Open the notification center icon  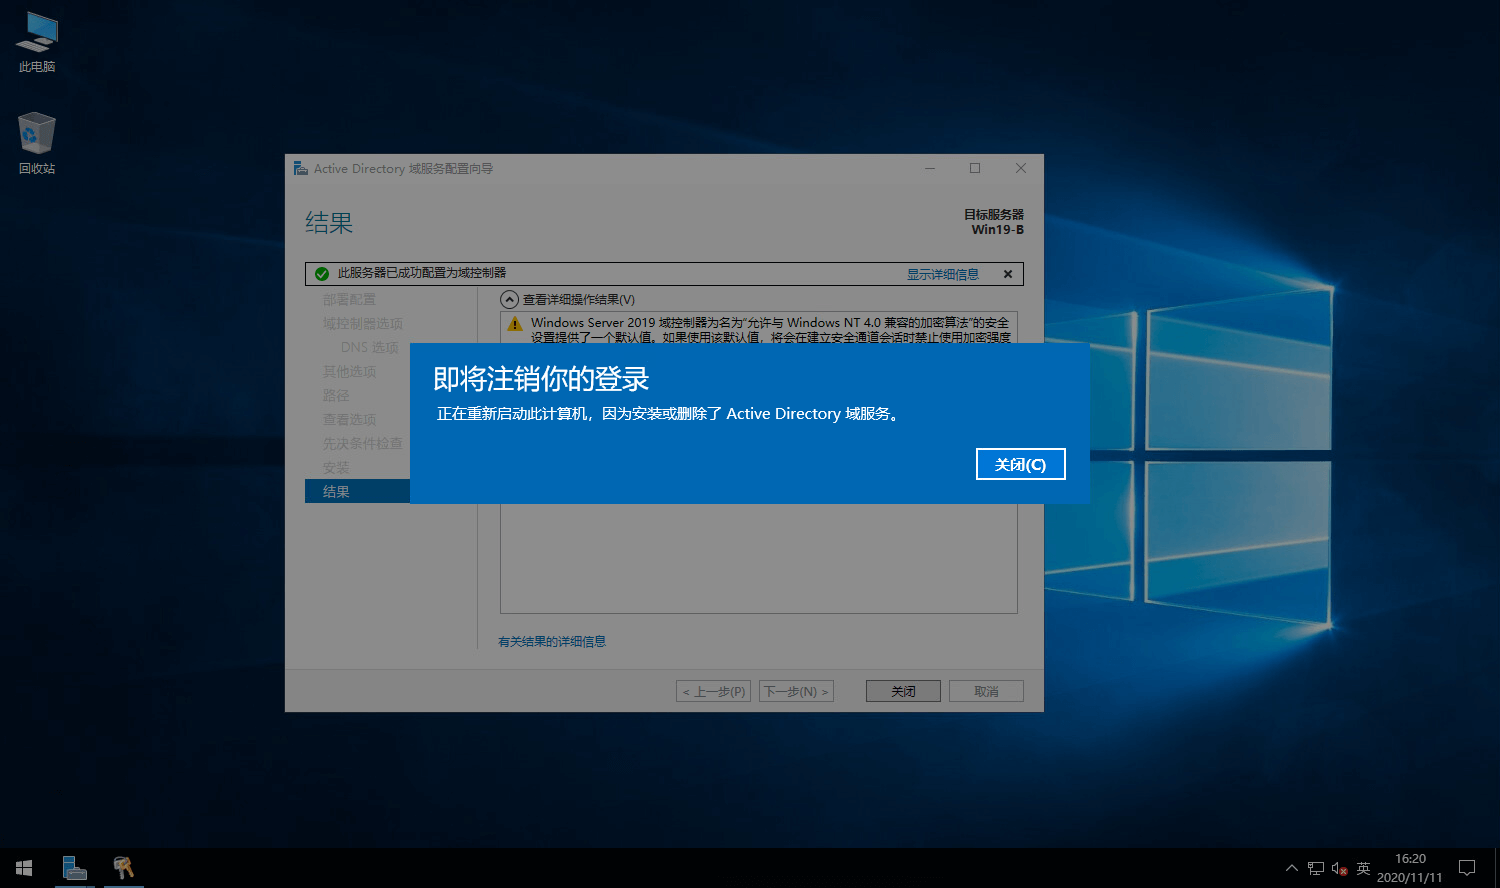coord(1467,868)
